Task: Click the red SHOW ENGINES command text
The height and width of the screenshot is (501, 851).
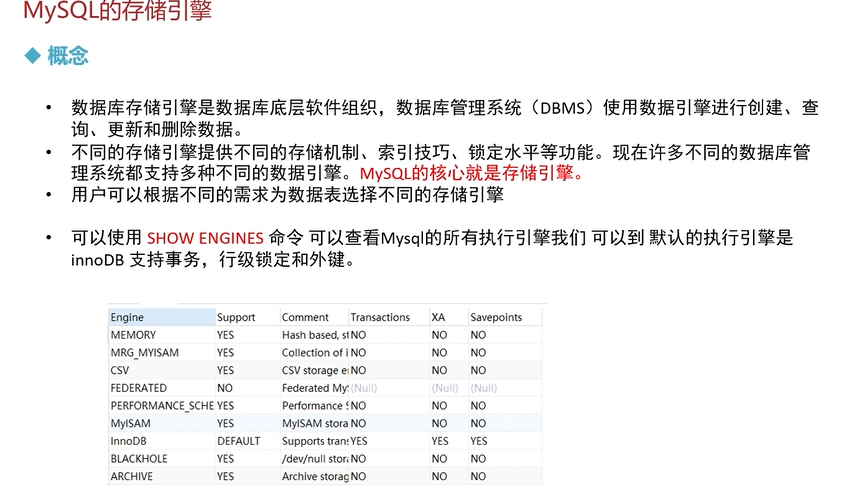Action: pos(205,238)
